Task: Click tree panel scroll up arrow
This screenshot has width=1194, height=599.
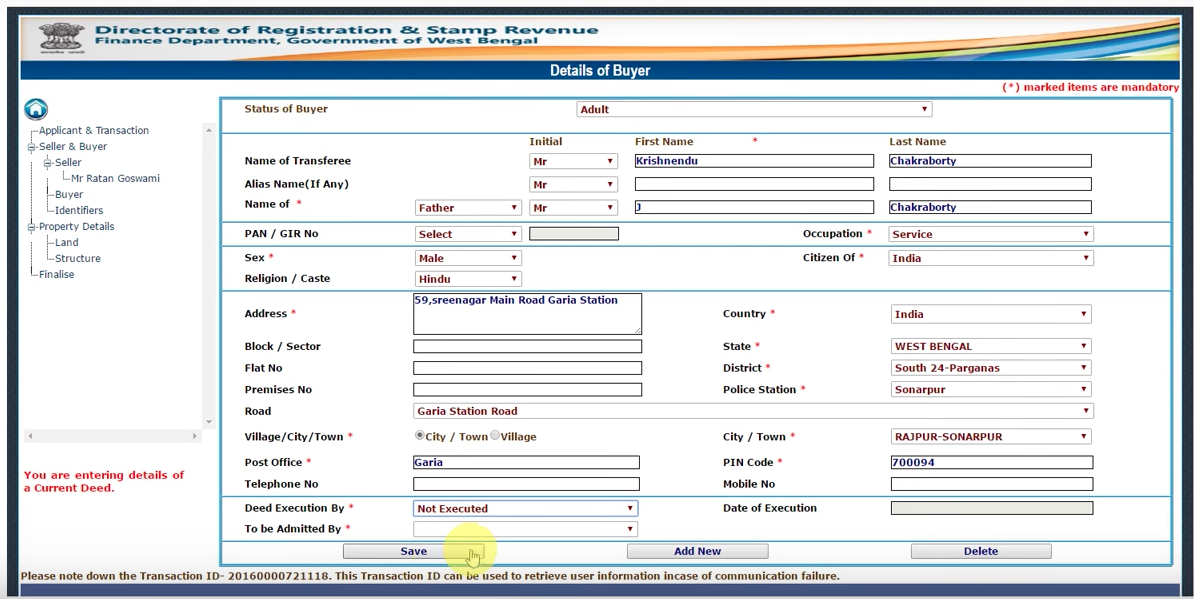Action: 209,130
